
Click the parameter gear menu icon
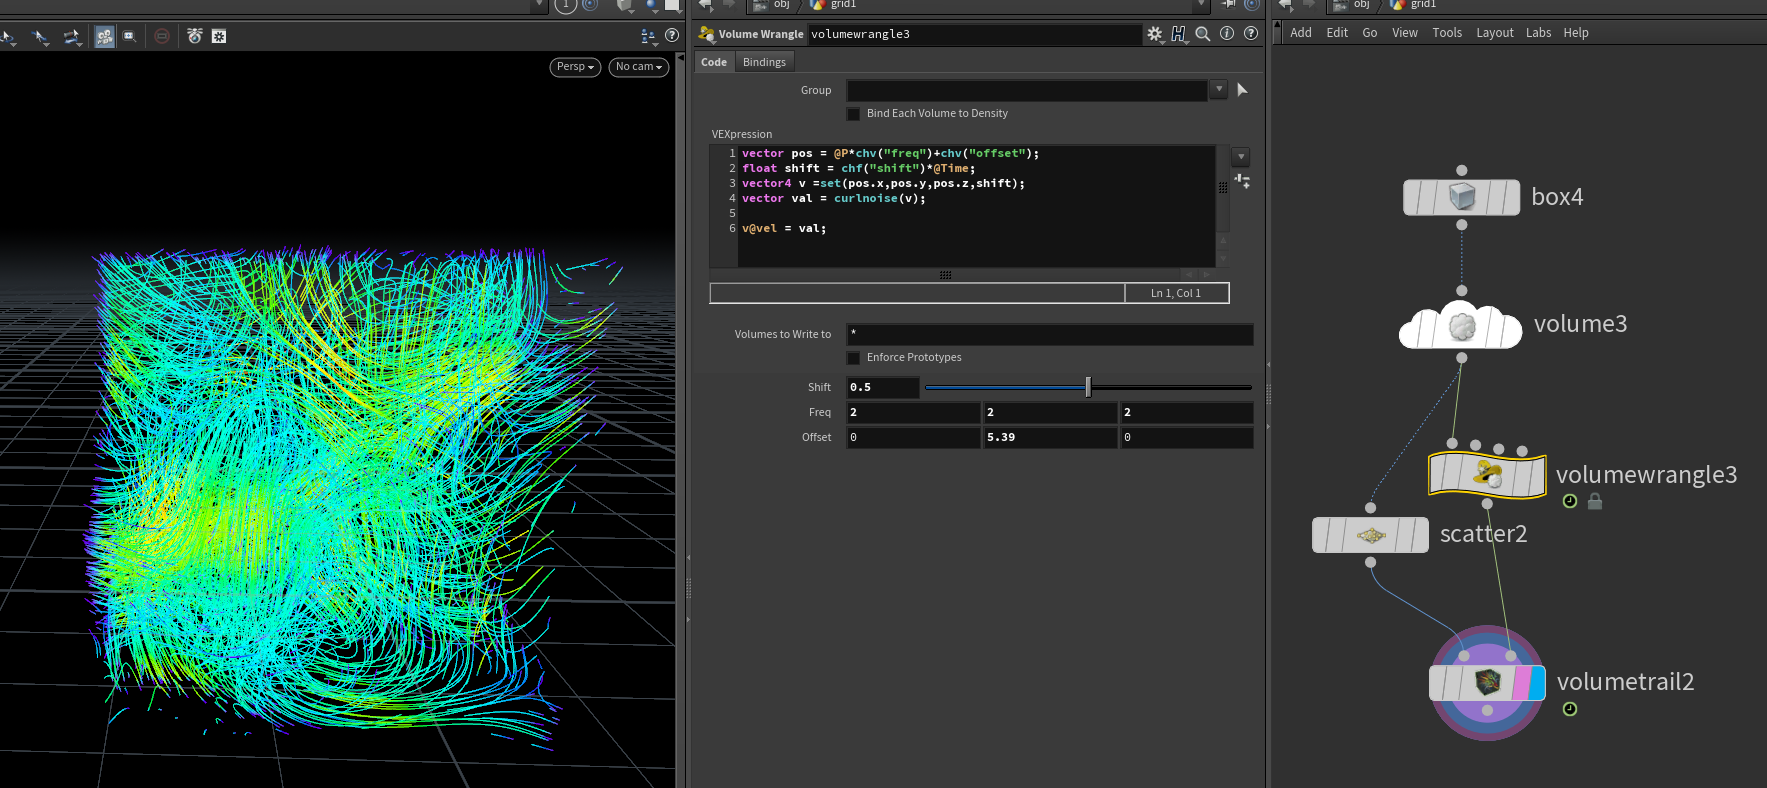(1155, 34)
